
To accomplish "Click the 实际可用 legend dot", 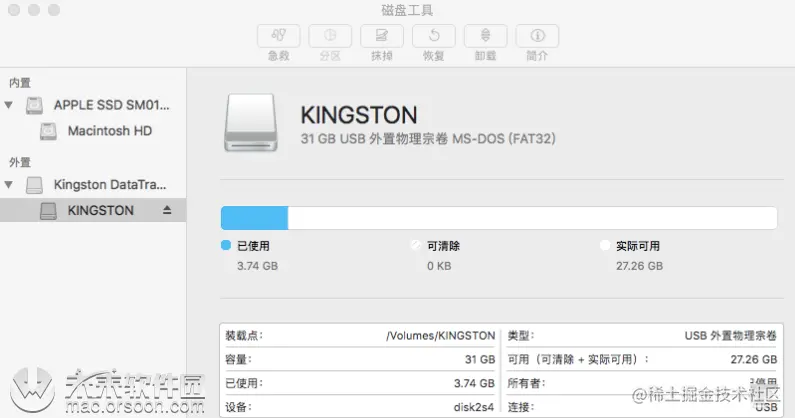I will click(605, 246).
